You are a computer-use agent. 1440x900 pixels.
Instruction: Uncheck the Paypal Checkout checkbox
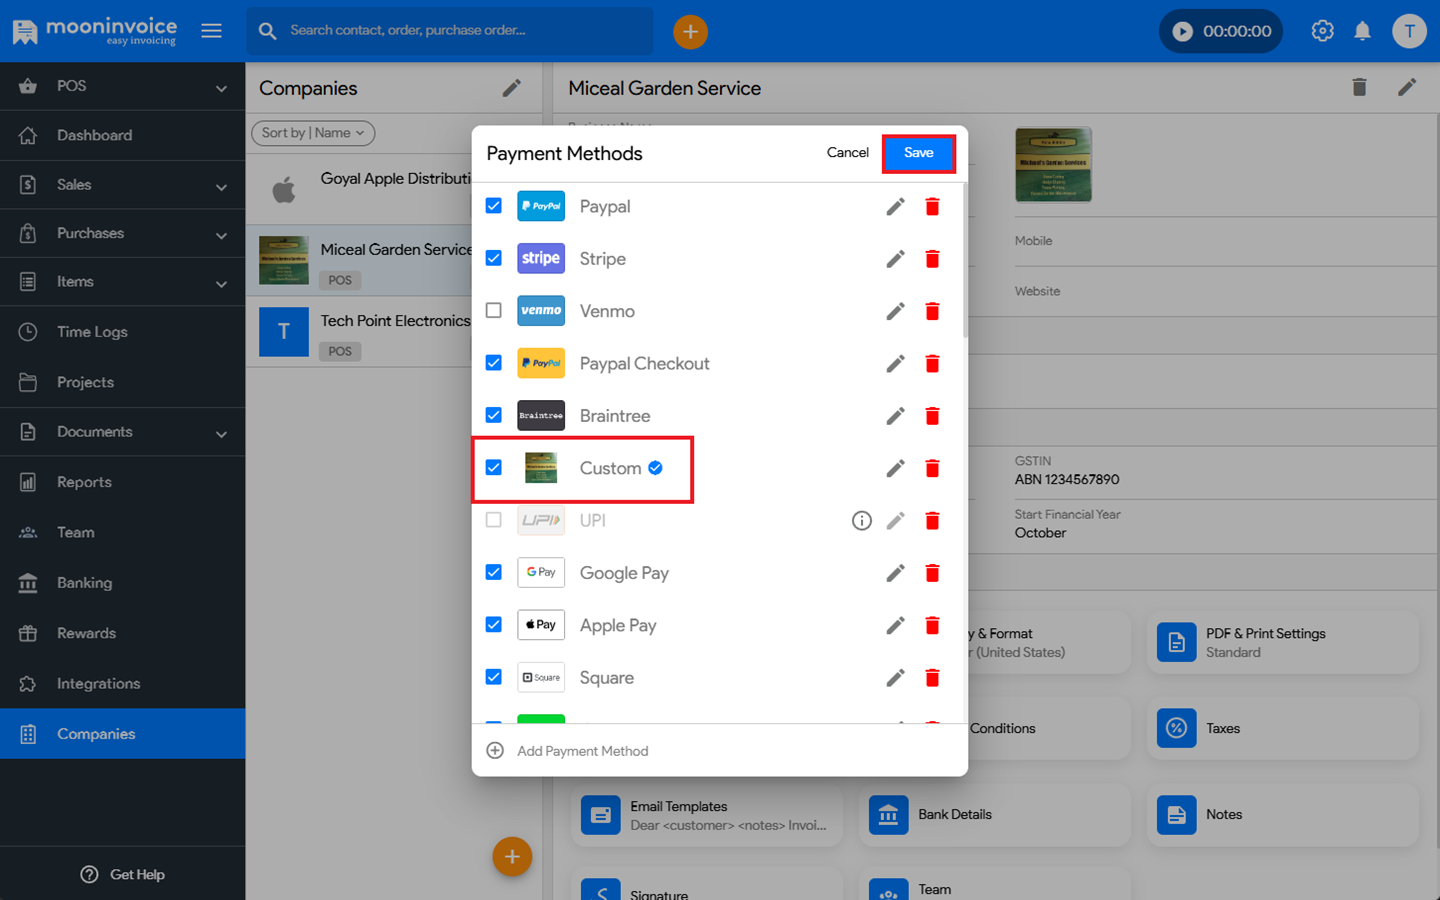(x=494, y=363)
